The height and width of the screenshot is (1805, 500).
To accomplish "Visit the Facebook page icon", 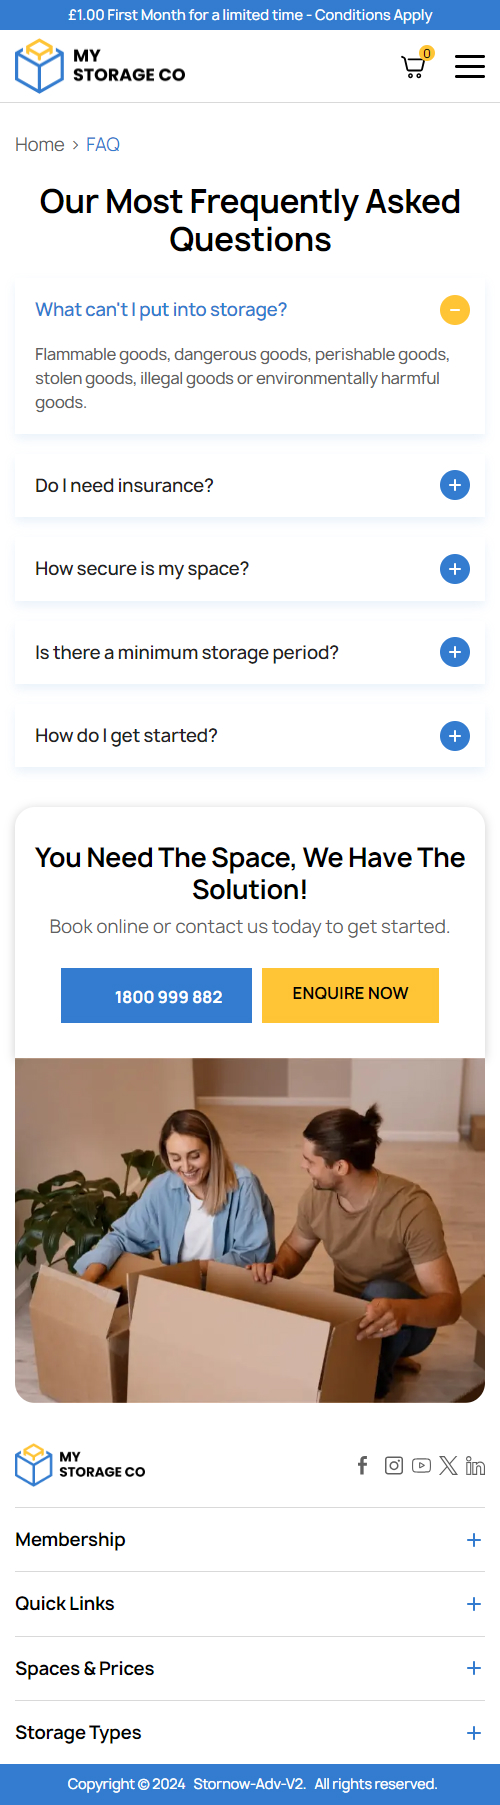I will [363, 1465].
